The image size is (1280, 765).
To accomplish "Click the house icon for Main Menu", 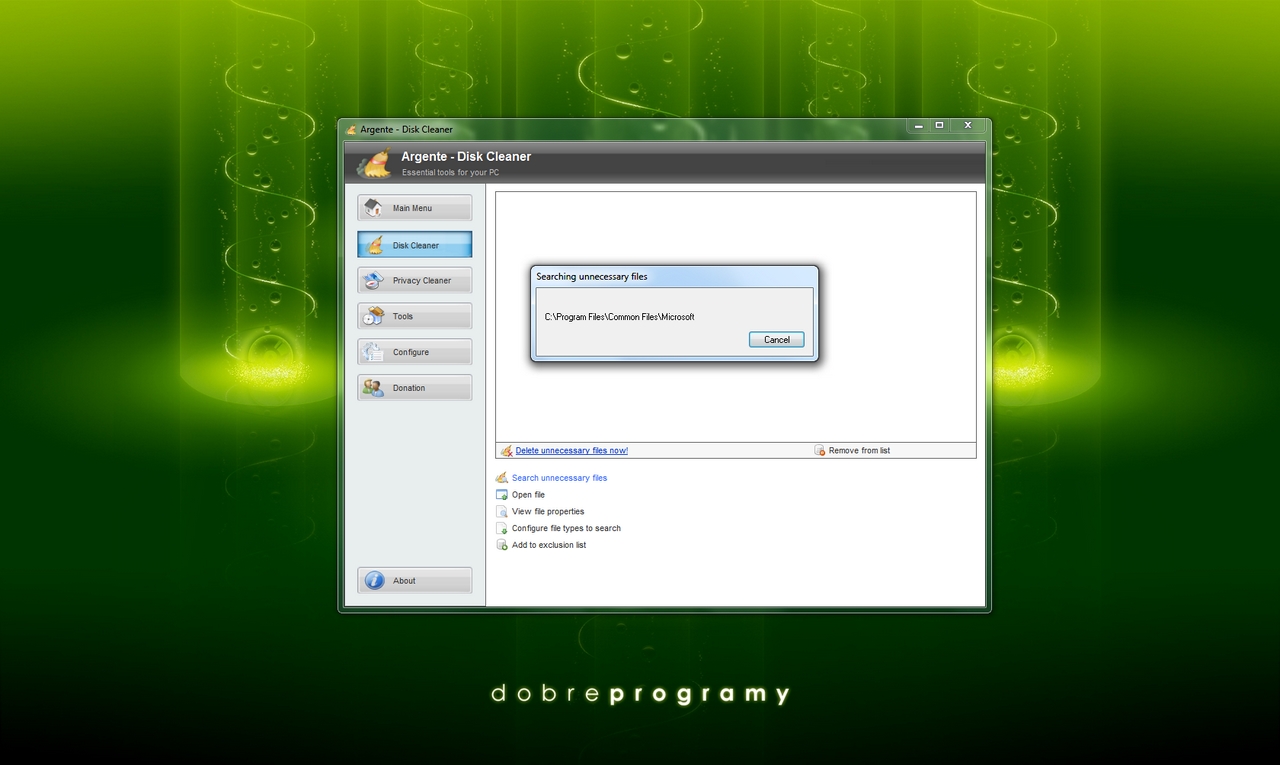I will (x=374, y=208).
